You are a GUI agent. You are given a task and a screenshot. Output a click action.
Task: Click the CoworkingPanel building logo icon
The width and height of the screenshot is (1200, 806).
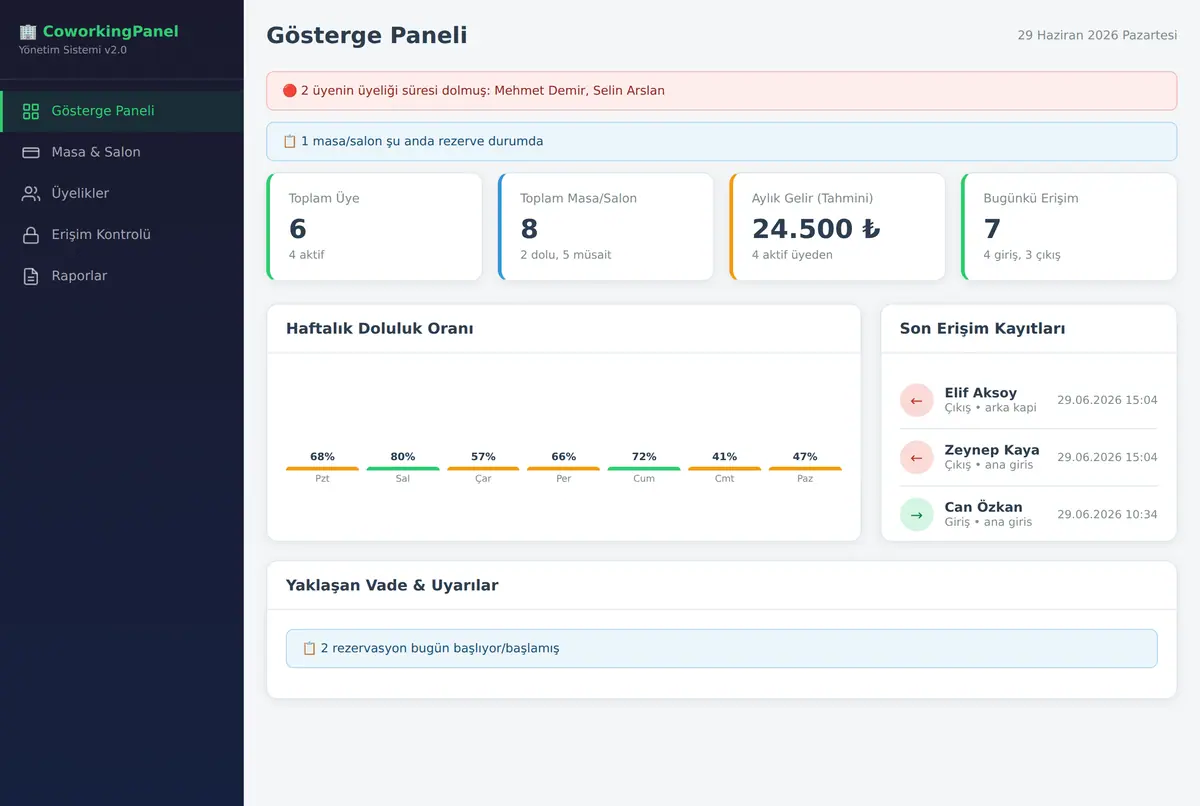coord(28,32)
